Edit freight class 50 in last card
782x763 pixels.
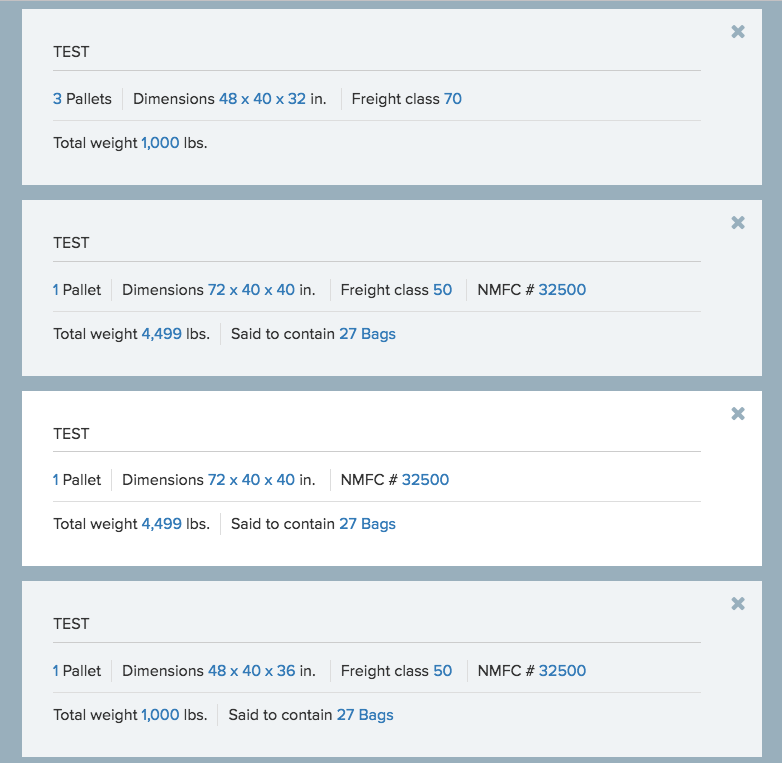tap(443, 671)
